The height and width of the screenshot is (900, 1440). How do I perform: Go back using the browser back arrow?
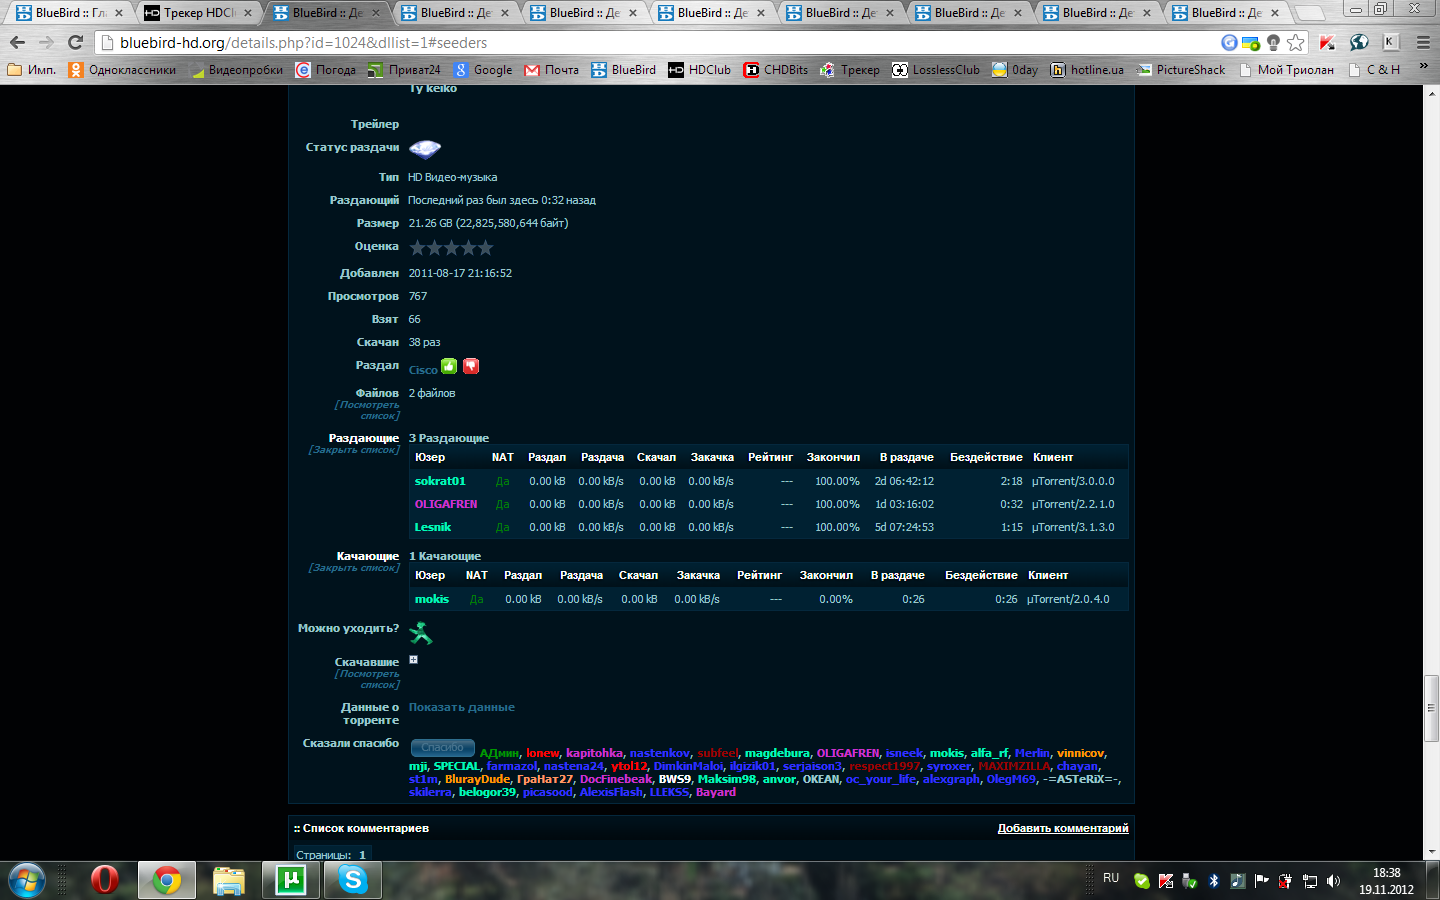[x=17, y=43]
